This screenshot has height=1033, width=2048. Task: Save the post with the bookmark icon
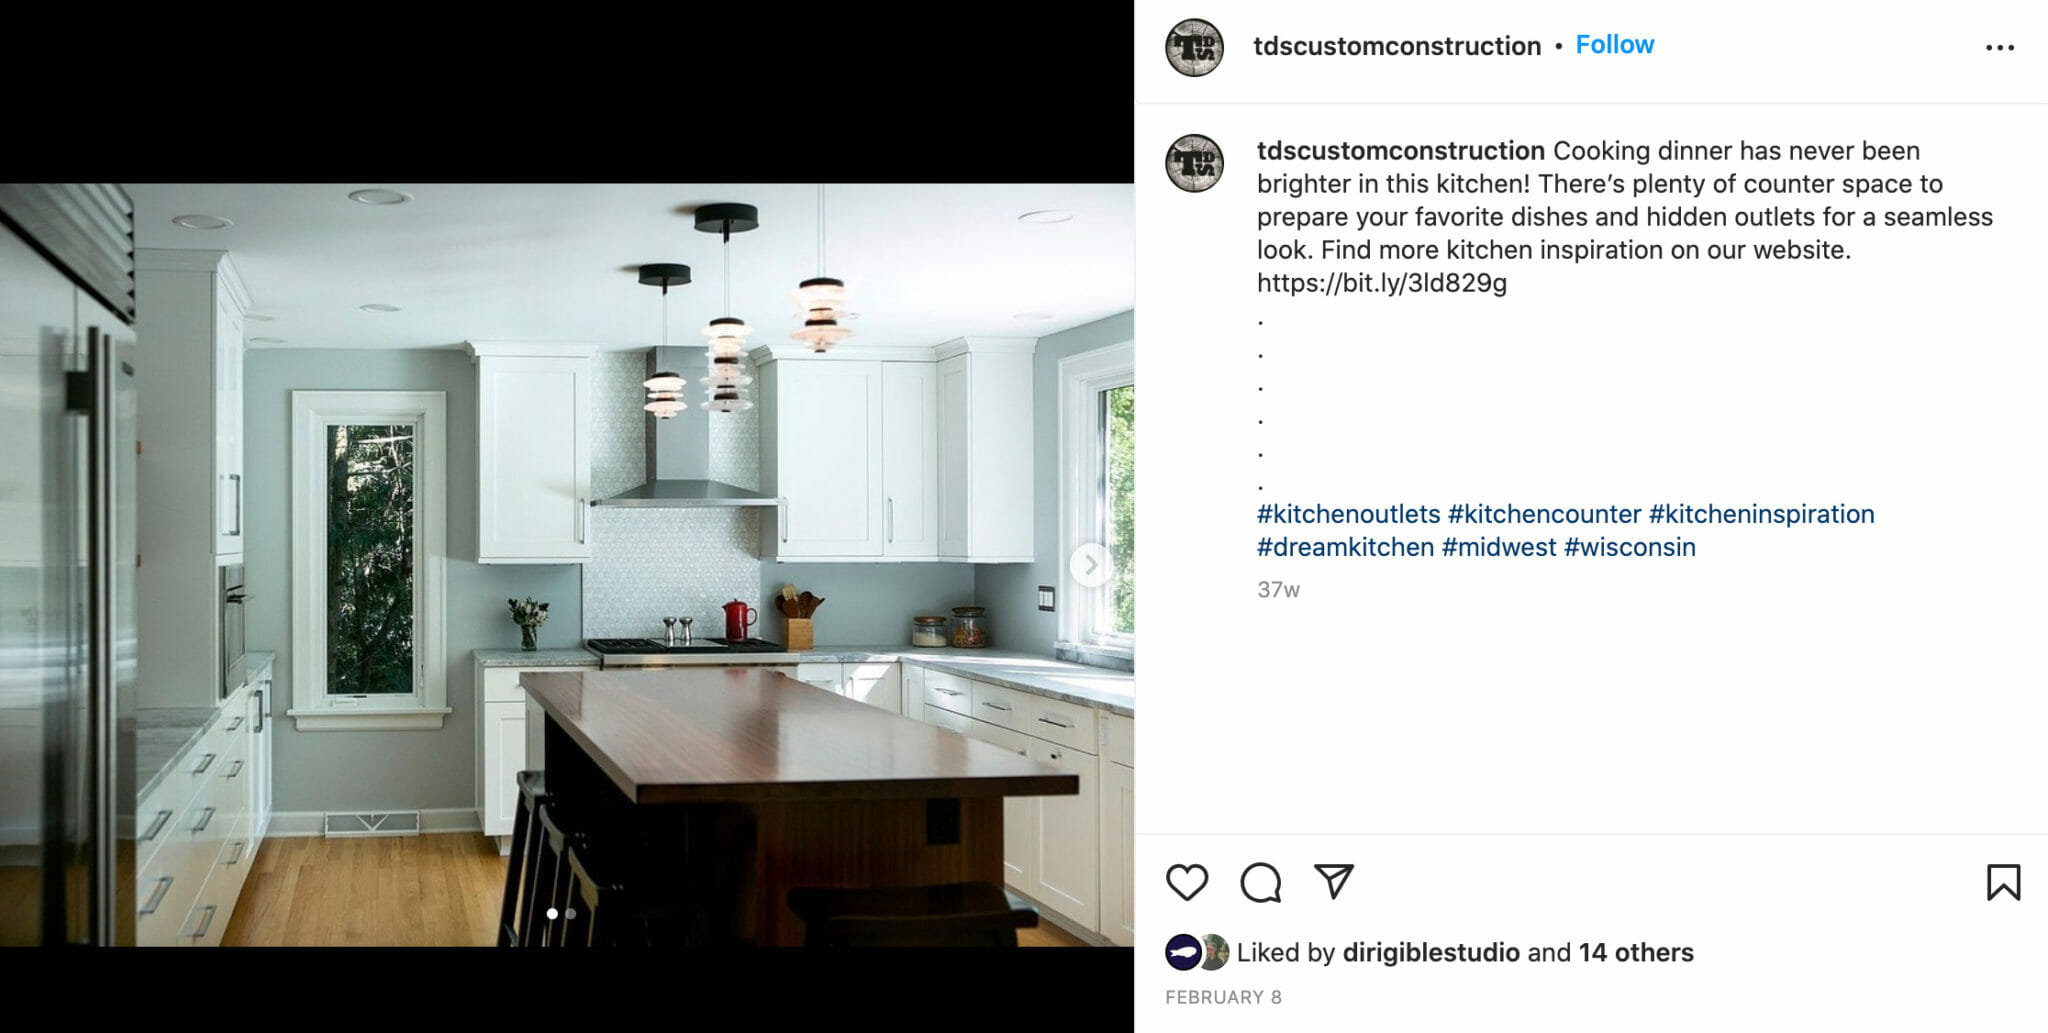pyautogui.click(x=2003, y=882)
